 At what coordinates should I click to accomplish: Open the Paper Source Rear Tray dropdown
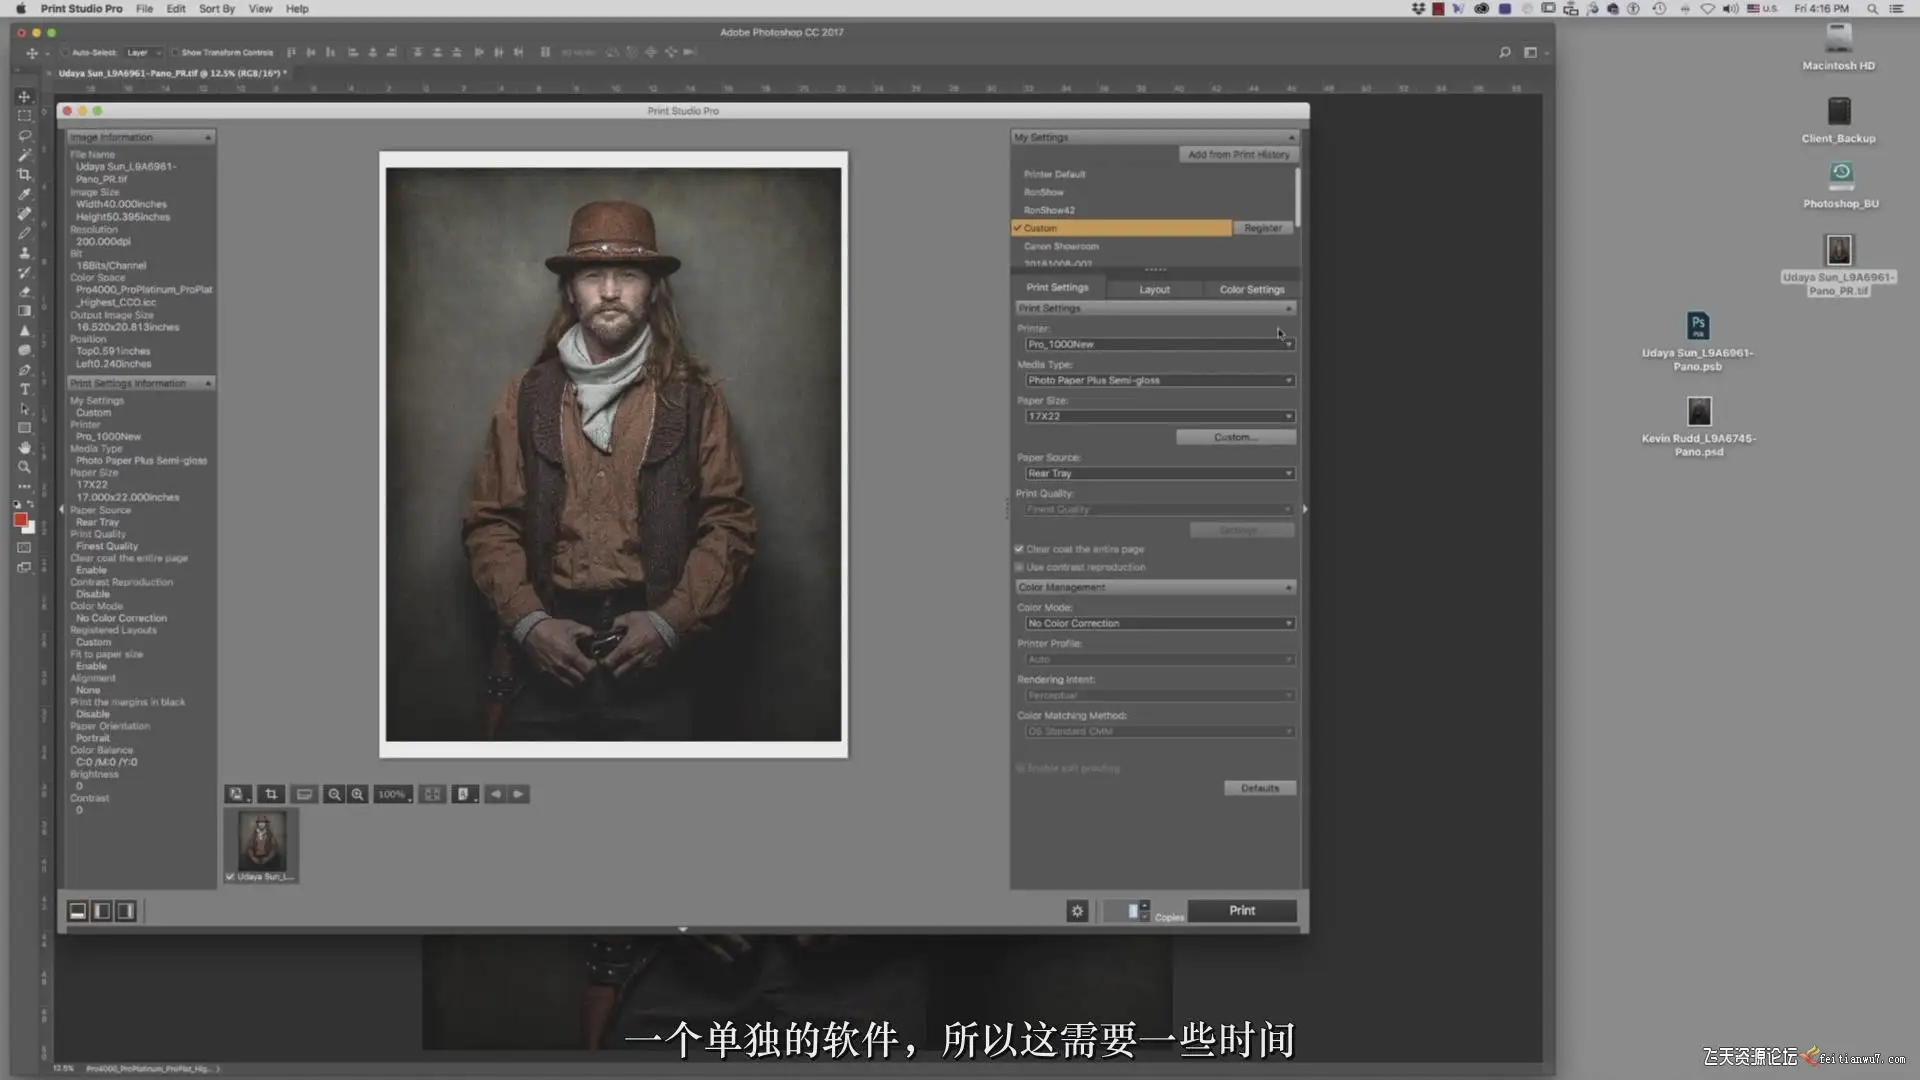point(1159,473)
